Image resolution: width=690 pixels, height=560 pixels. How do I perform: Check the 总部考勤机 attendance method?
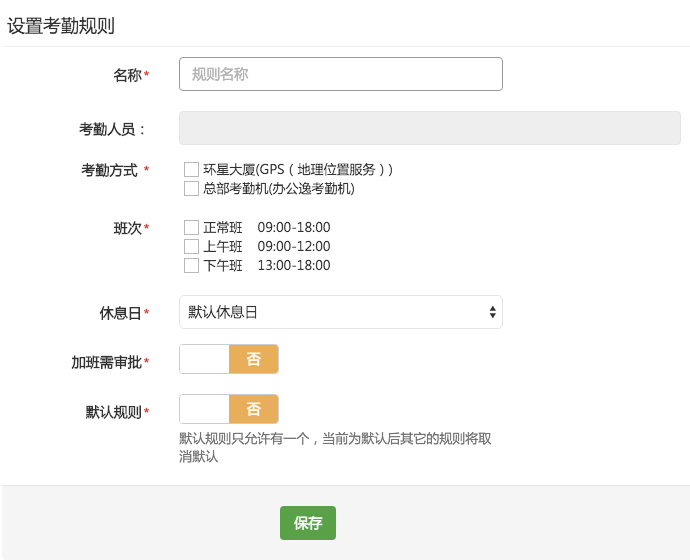click(191, 188)
